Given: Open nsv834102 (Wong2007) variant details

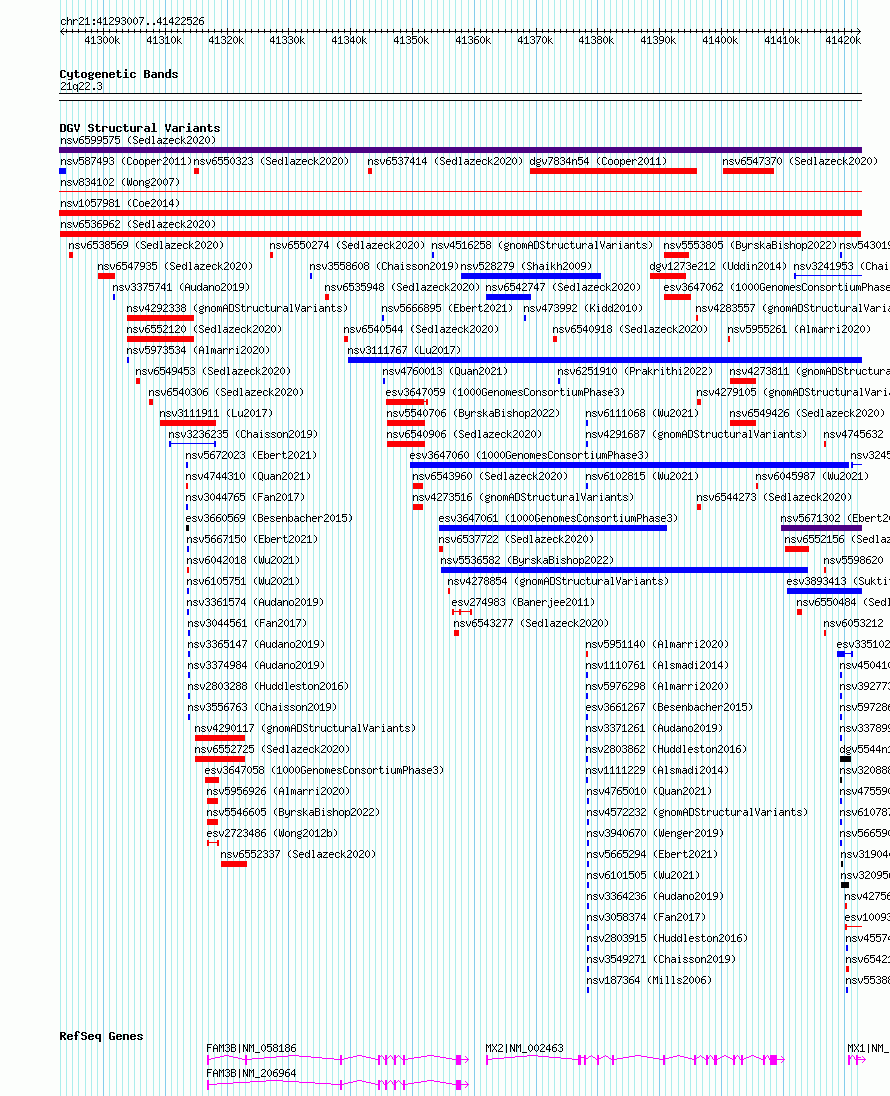Looking at the screenshot, I should (x=120, y=182).
